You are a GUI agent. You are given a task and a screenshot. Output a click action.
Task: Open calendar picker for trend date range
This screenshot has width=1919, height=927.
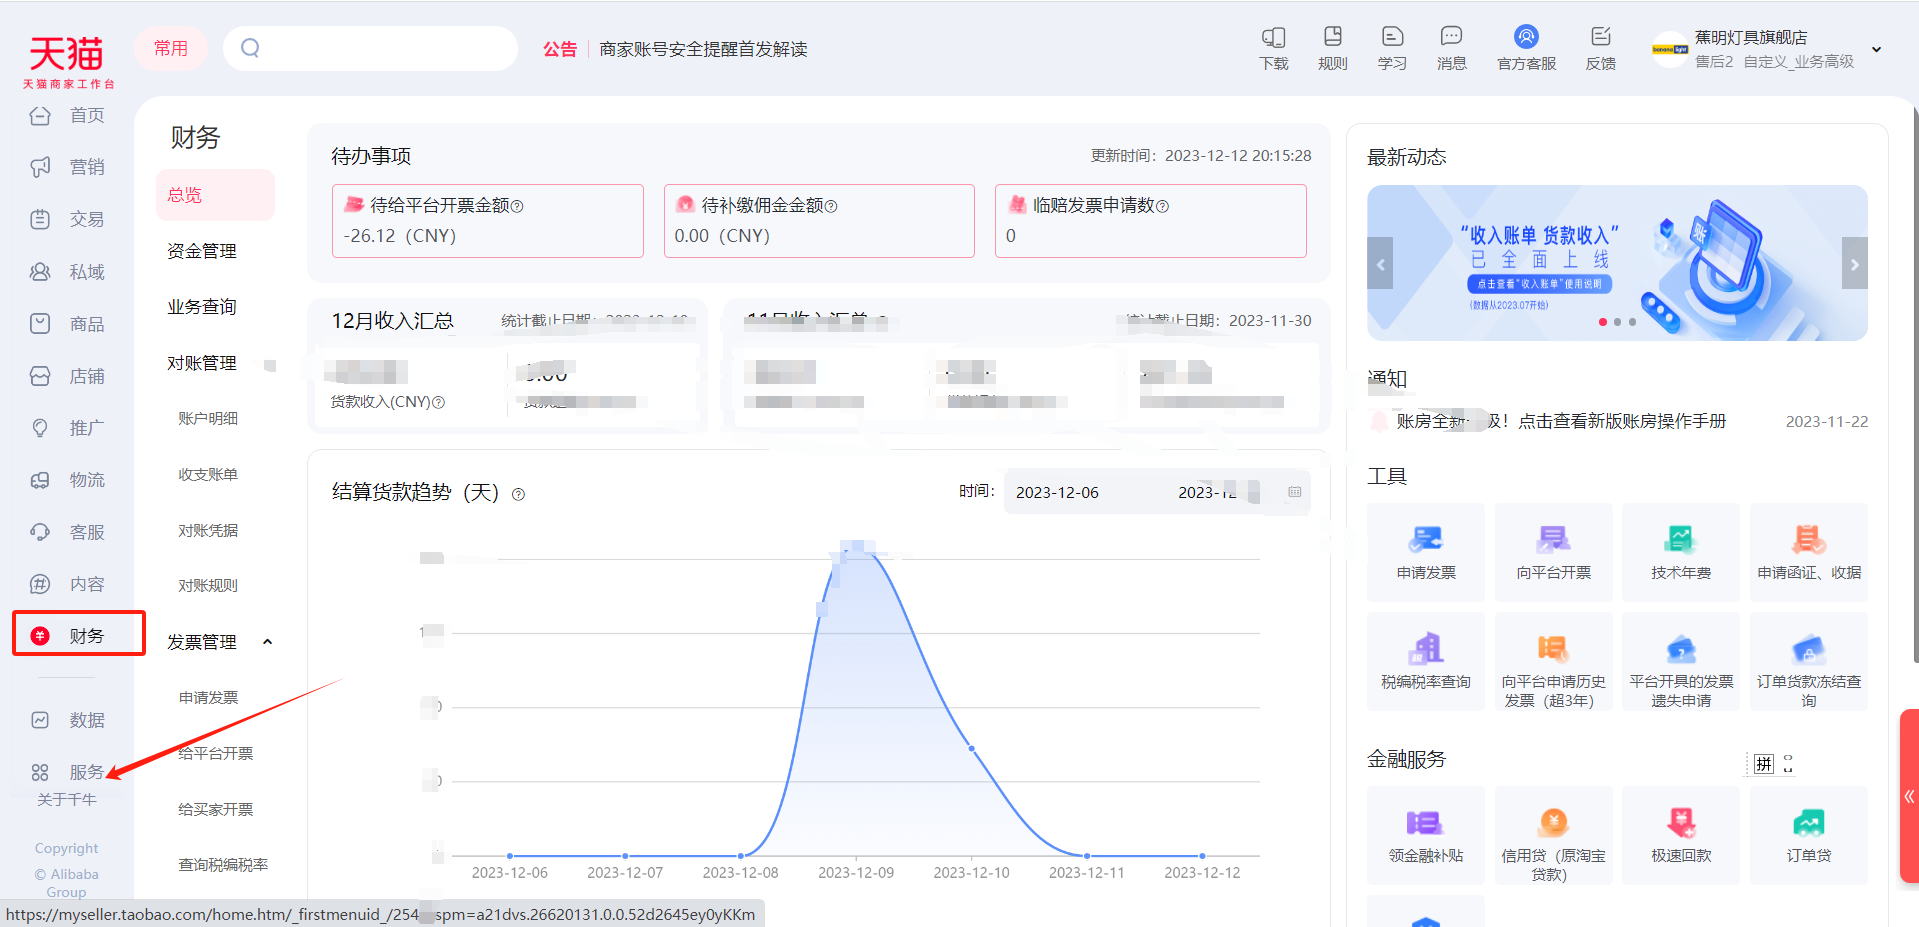(x=1294, y=492)
